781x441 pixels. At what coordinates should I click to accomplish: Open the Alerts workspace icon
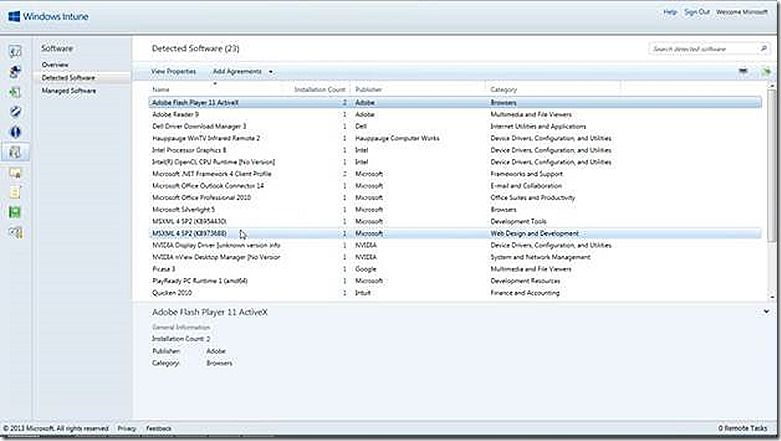(x=15, y=132)
